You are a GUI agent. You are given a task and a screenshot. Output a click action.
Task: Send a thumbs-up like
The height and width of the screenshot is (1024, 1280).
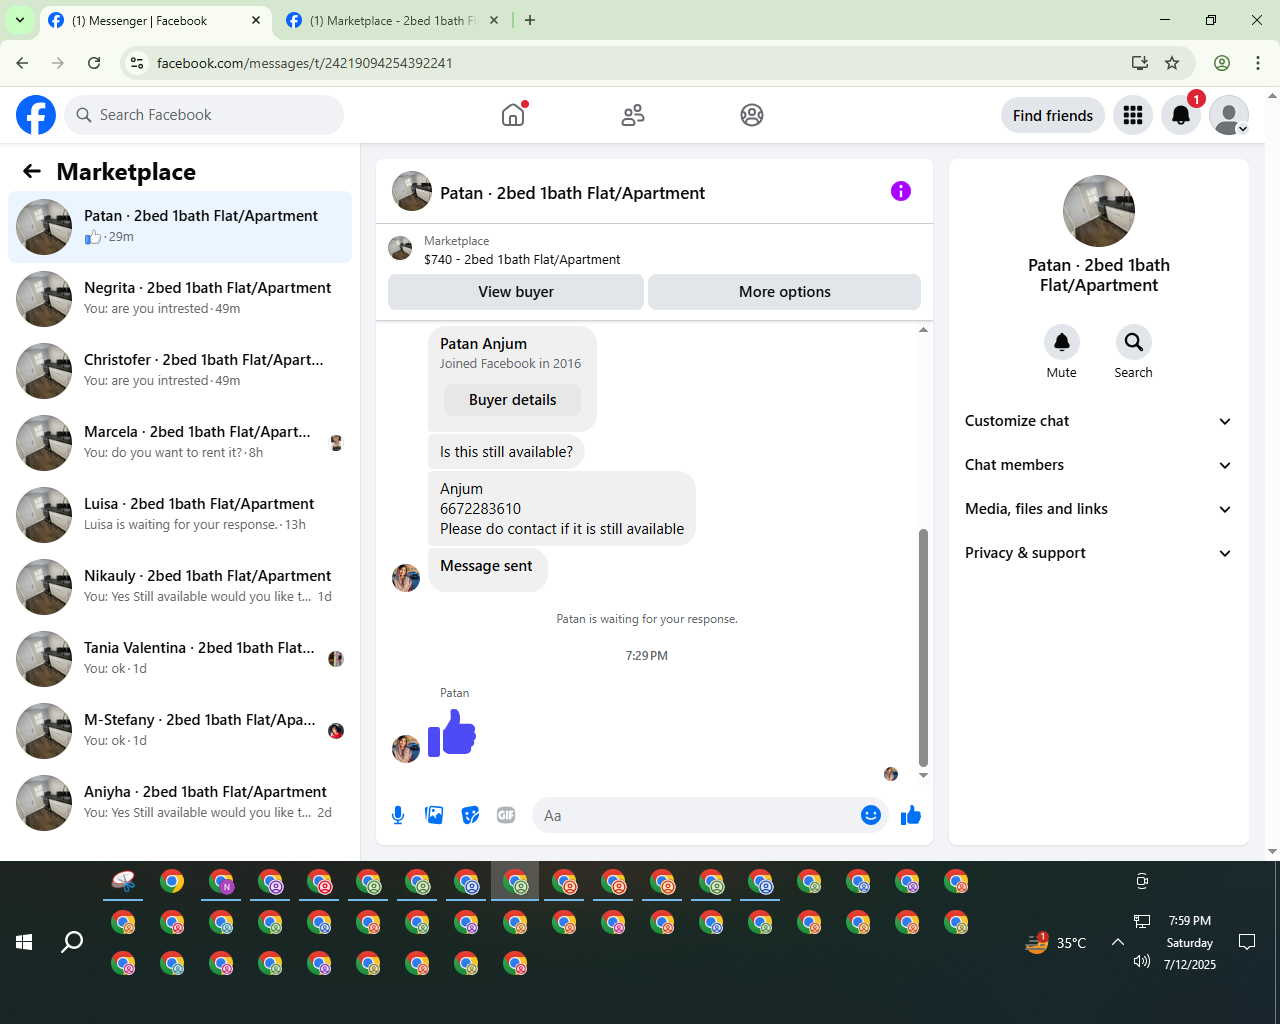pyautogui.click(x=910, y=815)
